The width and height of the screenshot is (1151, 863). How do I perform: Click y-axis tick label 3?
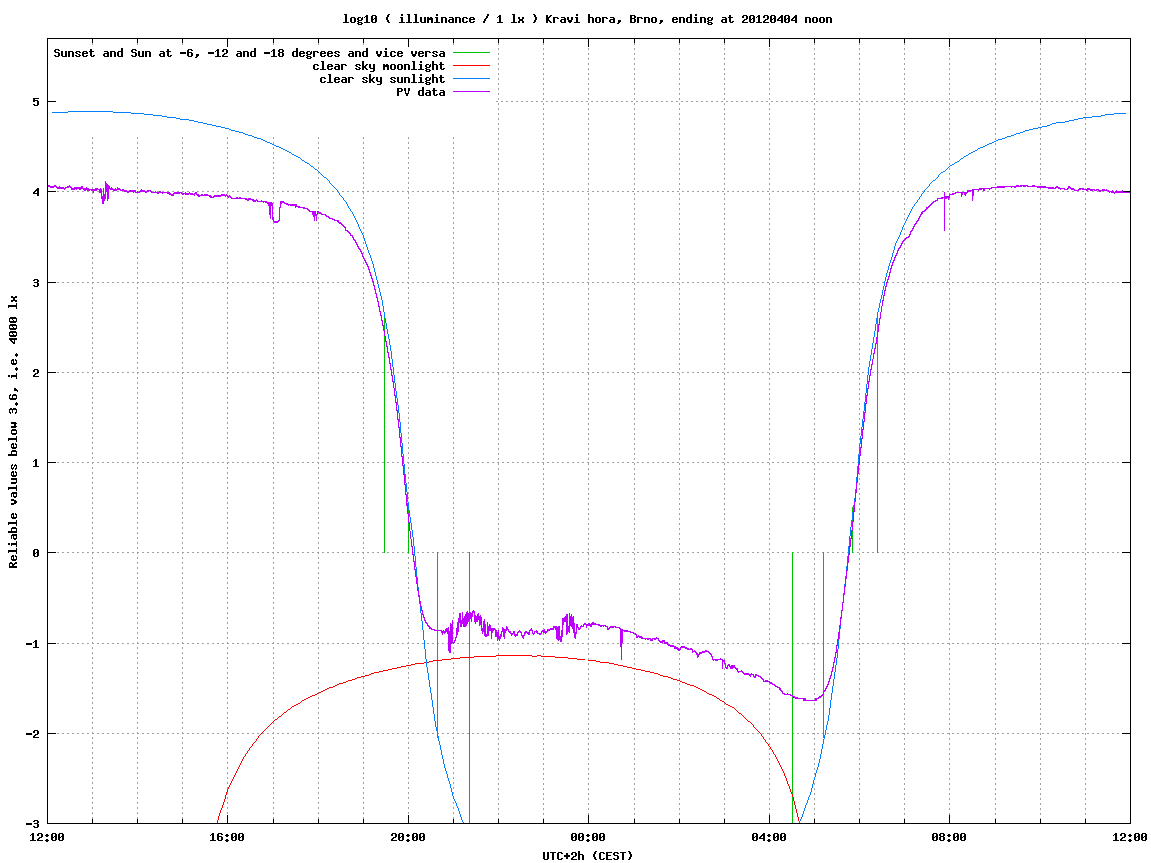pyautogui.click(x=35, y=283)
